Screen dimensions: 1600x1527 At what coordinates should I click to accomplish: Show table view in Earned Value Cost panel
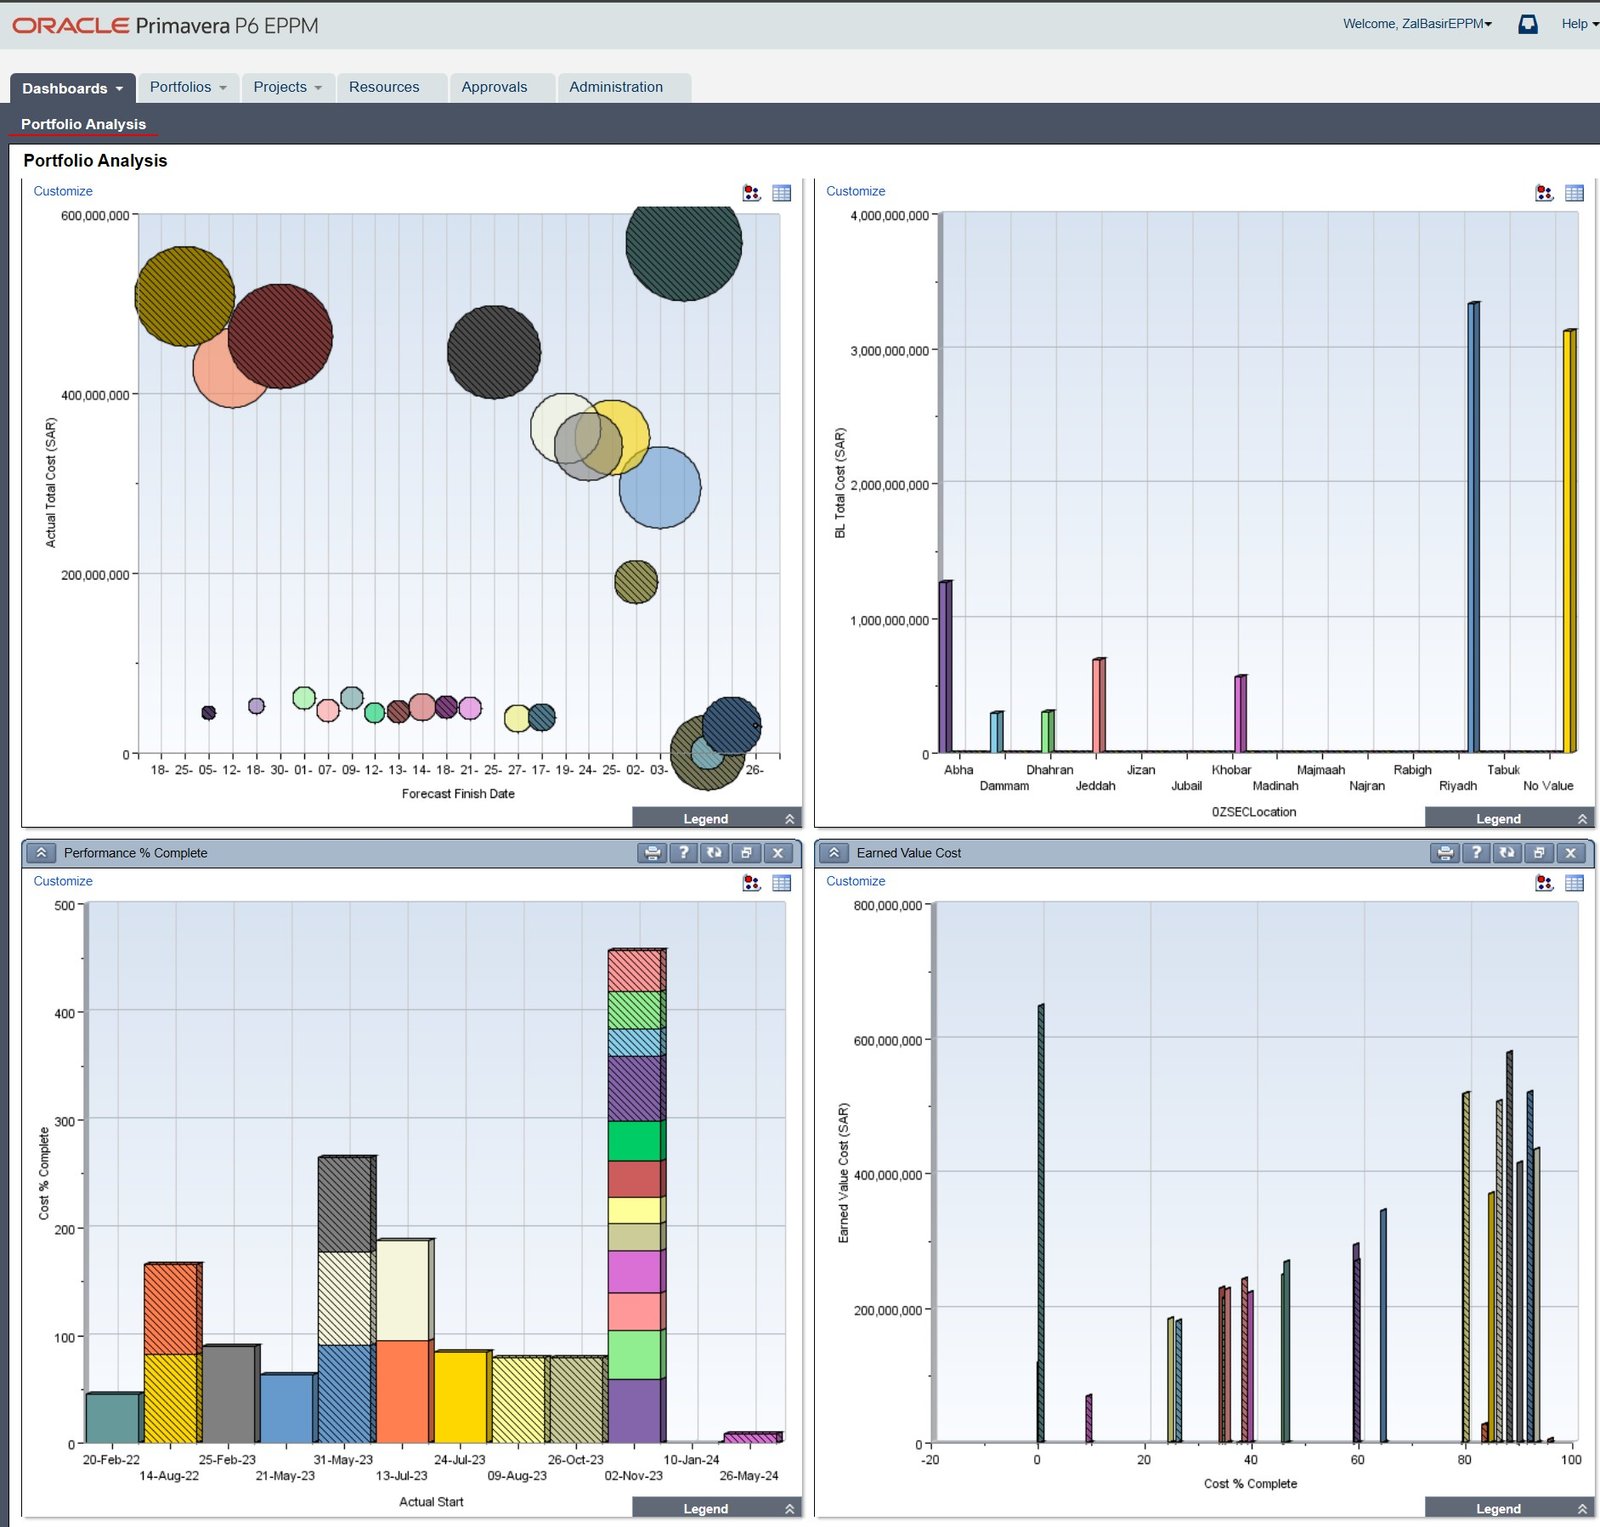1575,883
